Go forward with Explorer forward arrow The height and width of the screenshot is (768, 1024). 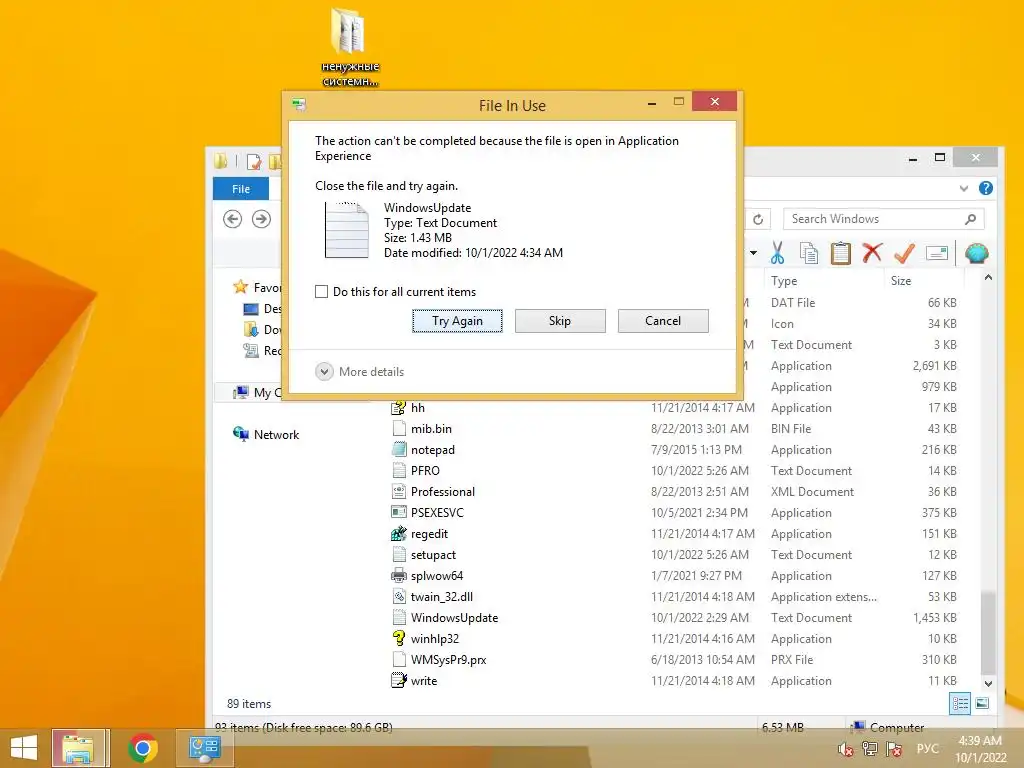[261, 219]
